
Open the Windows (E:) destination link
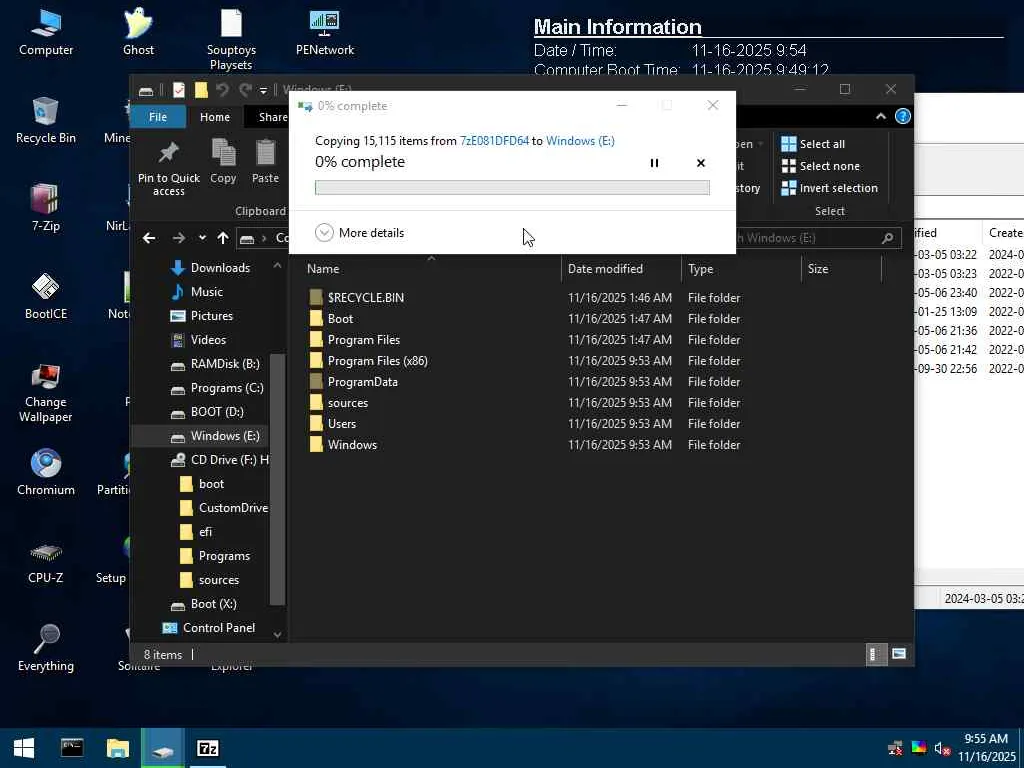[x=580, y=140]
